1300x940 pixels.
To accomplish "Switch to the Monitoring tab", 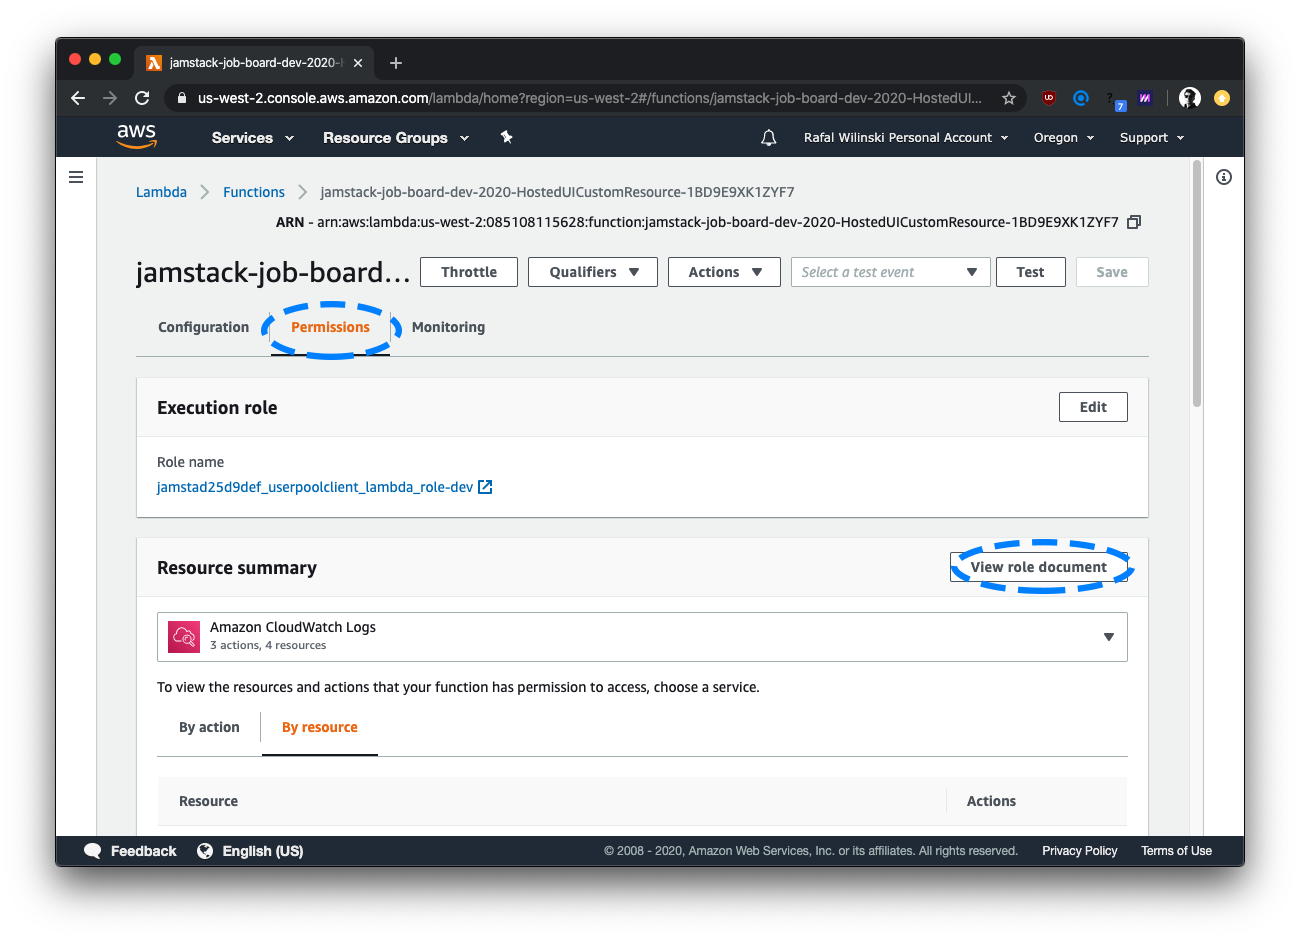I will pos(448,327).
